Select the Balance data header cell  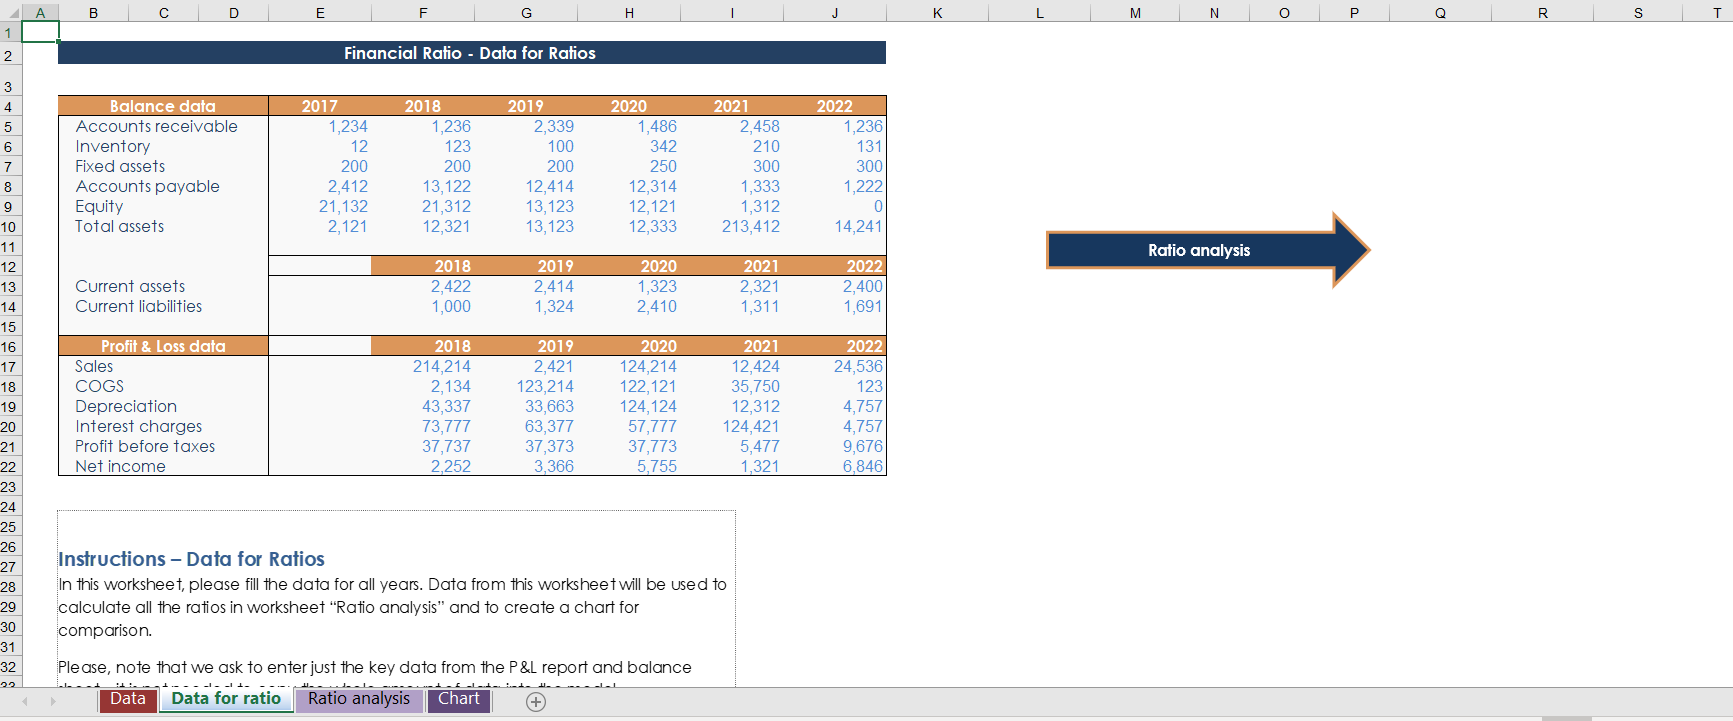point(163,106)
